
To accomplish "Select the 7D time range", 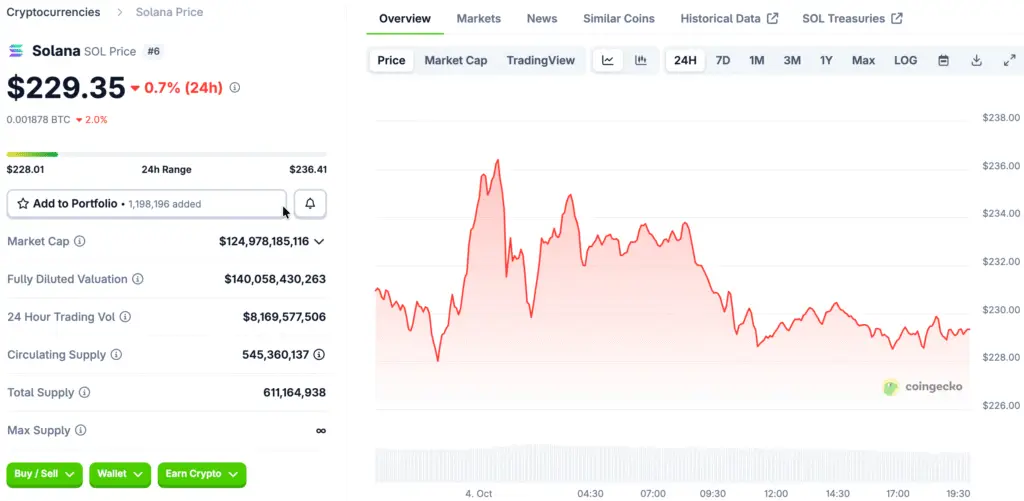I will (x=722, y=60).
